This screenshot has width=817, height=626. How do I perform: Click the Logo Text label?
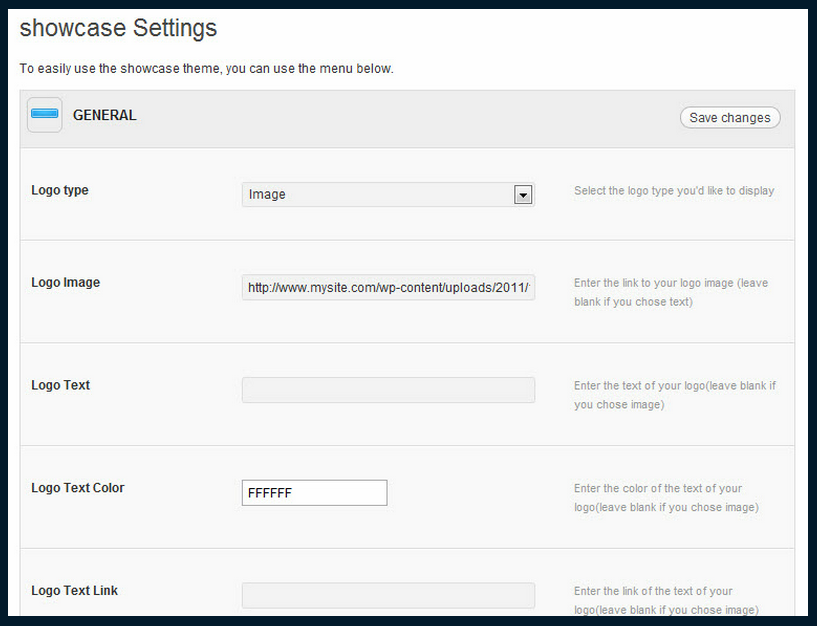pos(60,385)
